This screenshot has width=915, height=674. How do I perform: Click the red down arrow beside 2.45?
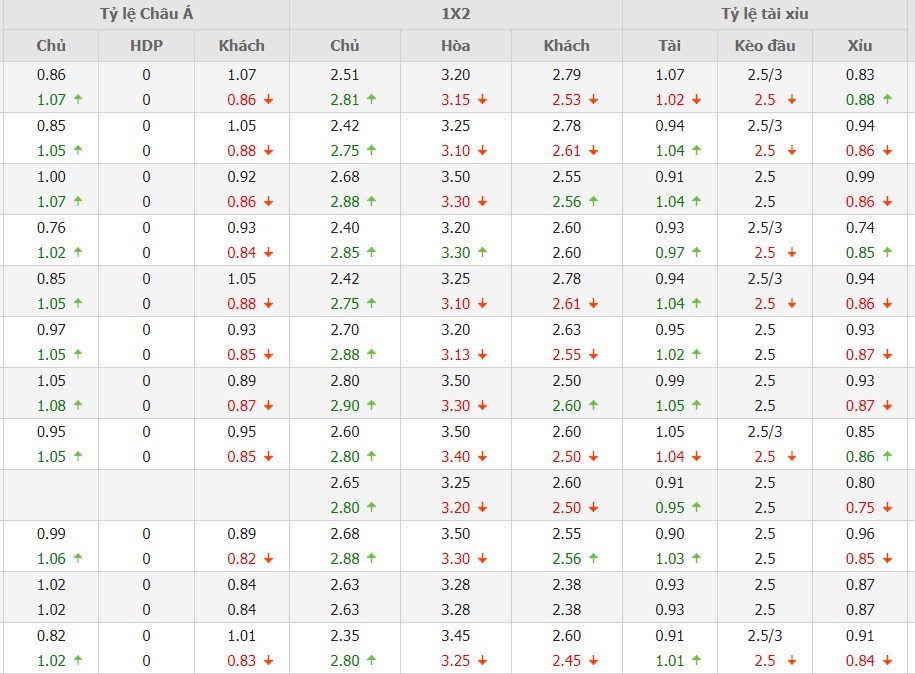click(594, 661)
